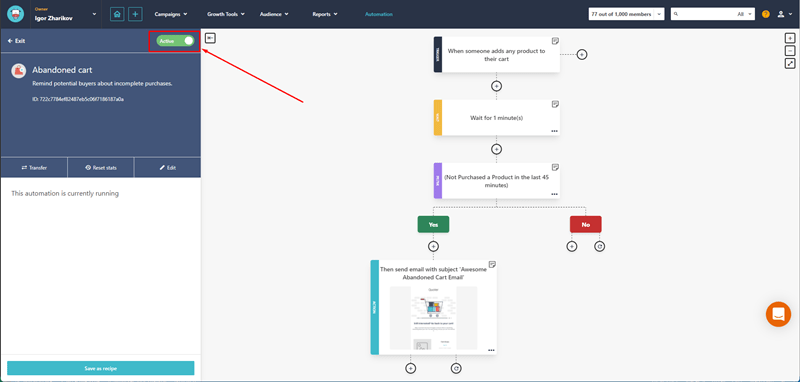Open the home icon button
Viewport: 800px width, 382px height.
[117, 14]
